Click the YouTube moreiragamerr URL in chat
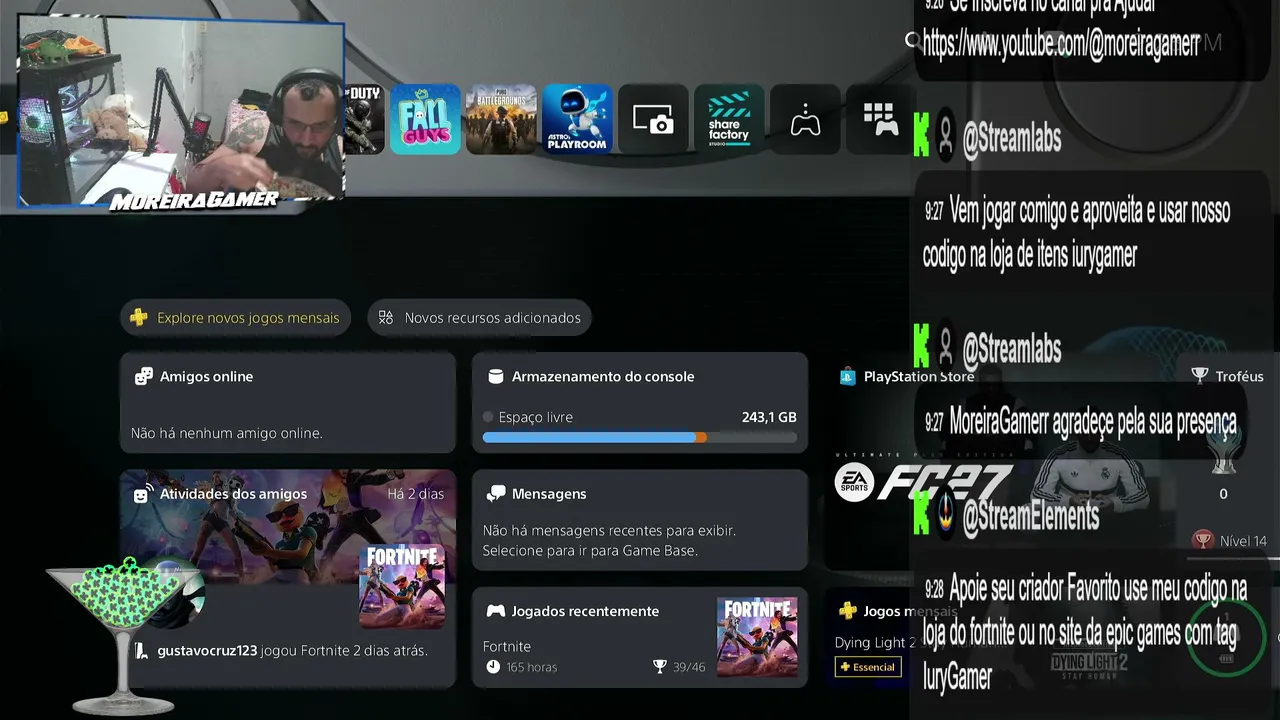Screen dimensions: 1280x720 click(x=1061, y=42)
